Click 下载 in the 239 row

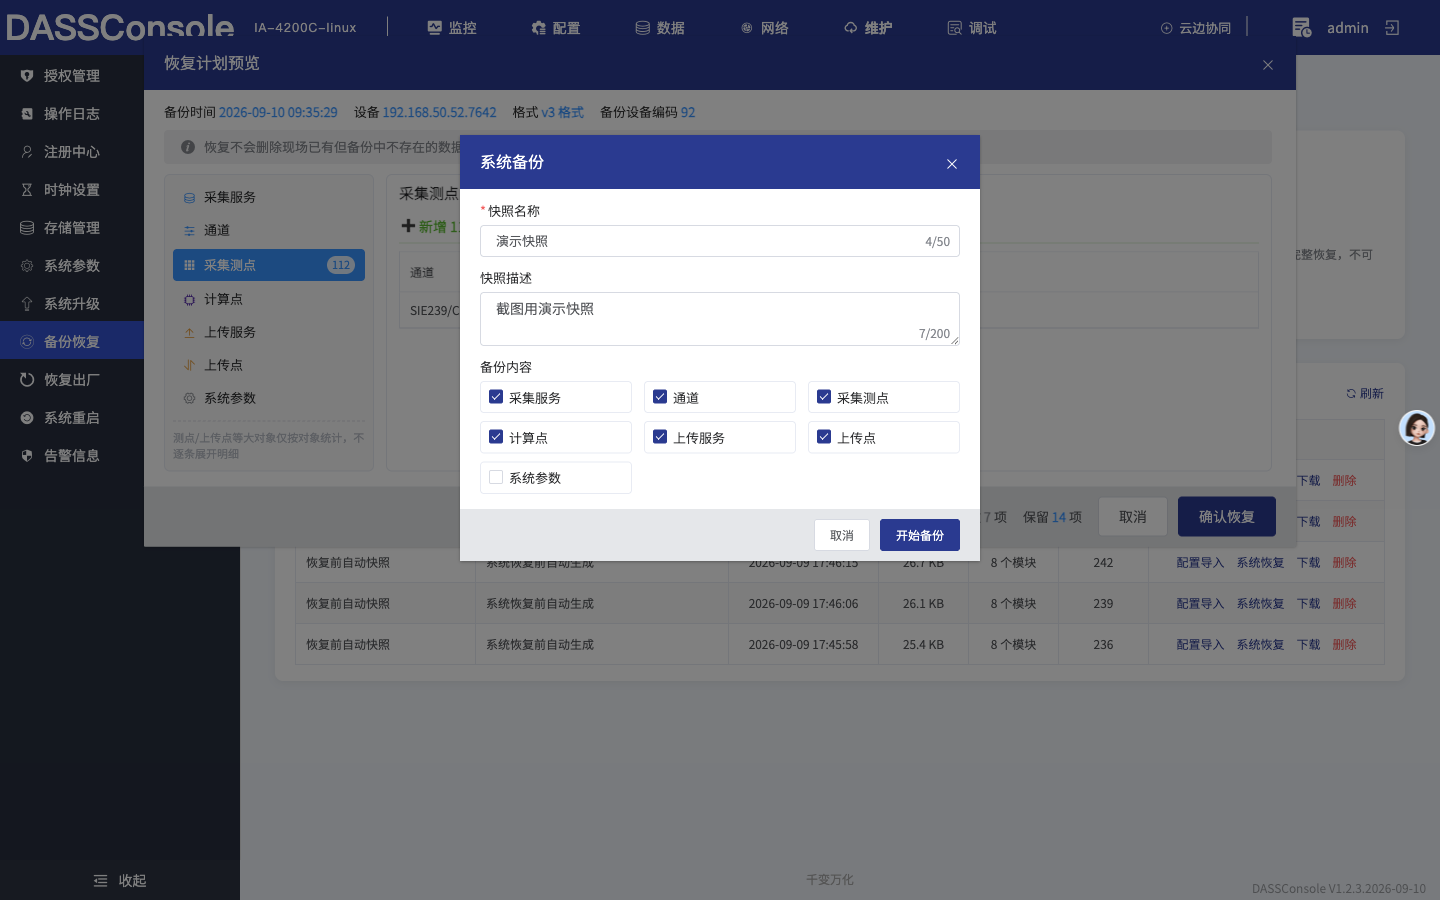click(x=1309, y=604)
